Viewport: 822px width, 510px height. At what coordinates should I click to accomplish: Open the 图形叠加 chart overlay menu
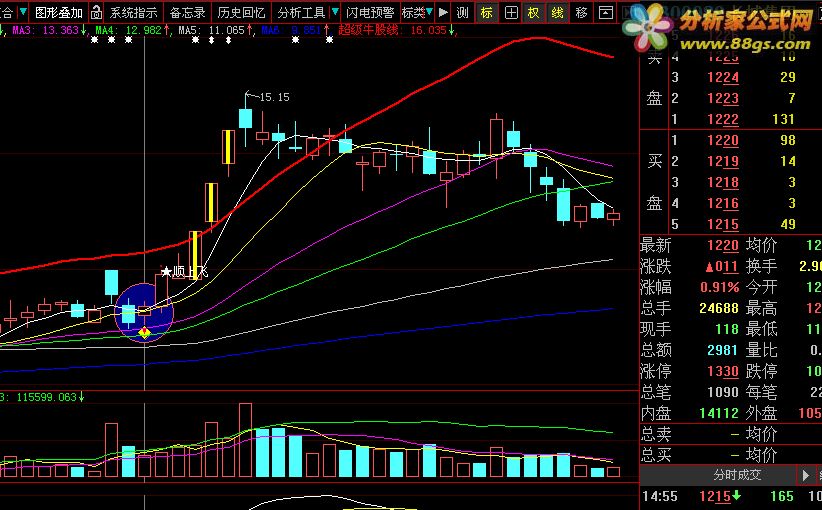59,12
